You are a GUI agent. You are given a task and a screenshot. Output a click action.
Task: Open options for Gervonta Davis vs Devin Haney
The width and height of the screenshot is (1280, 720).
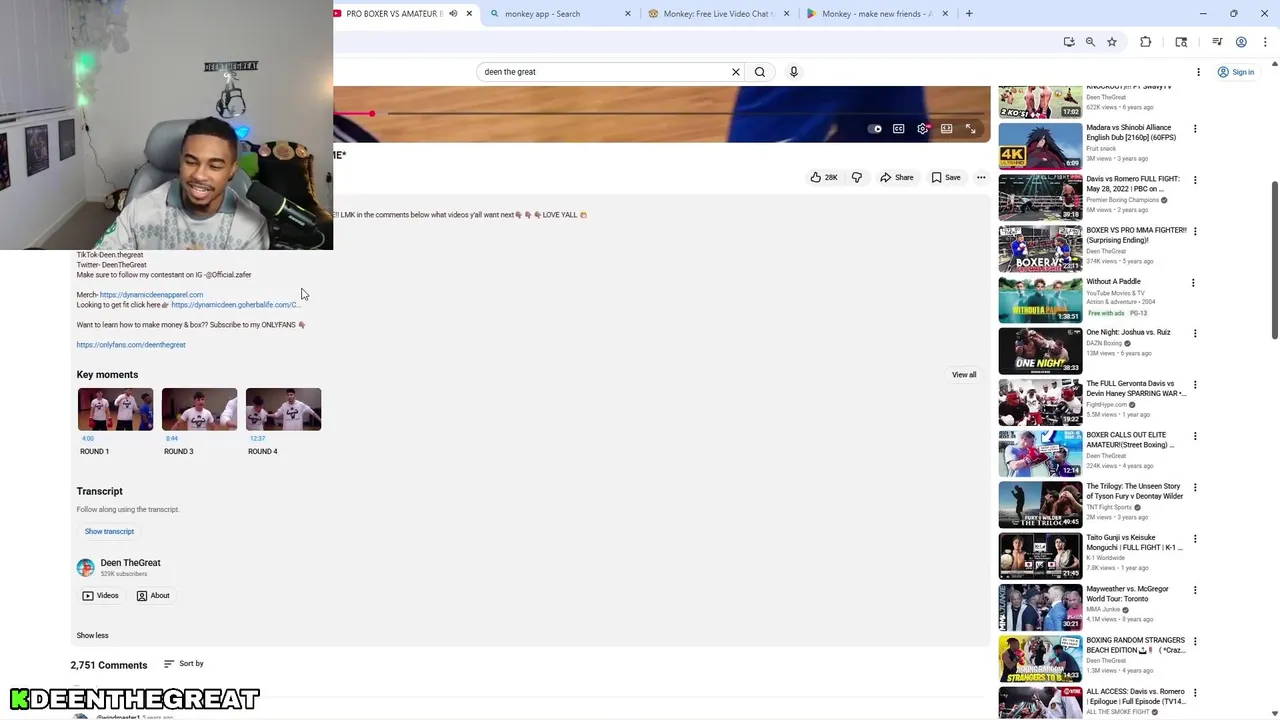[x=1194, y=385]
